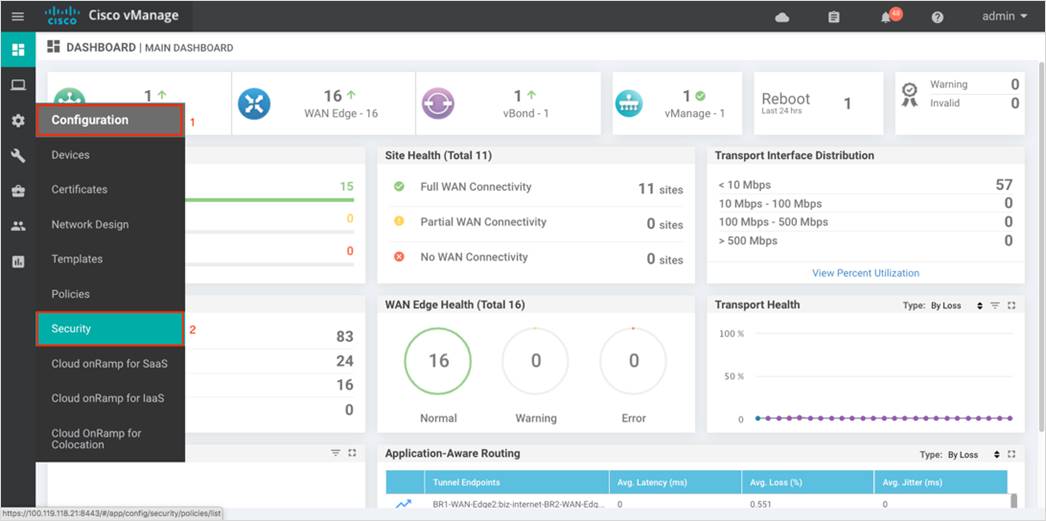Open the help question mark icon
Image resolution: width=1046 pixels, height=521 pixels.
coord(937,17)
